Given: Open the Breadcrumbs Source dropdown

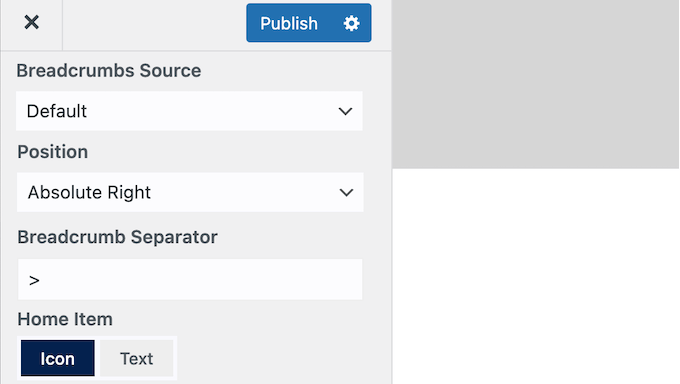Looking at the screenshot, I should [189, 111].
